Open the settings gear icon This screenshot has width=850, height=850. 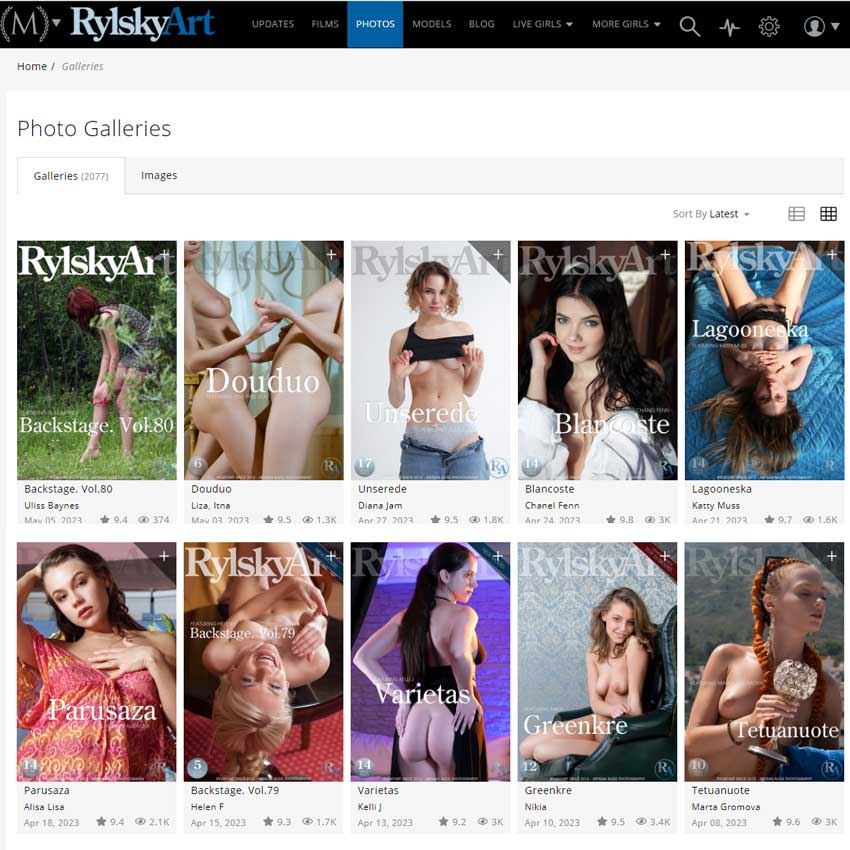point(769,25)
